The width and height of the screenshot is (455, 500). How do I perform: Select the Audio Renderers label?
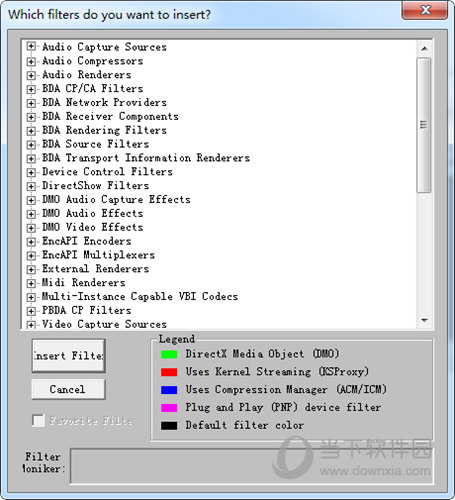click(x=87, y=75)
